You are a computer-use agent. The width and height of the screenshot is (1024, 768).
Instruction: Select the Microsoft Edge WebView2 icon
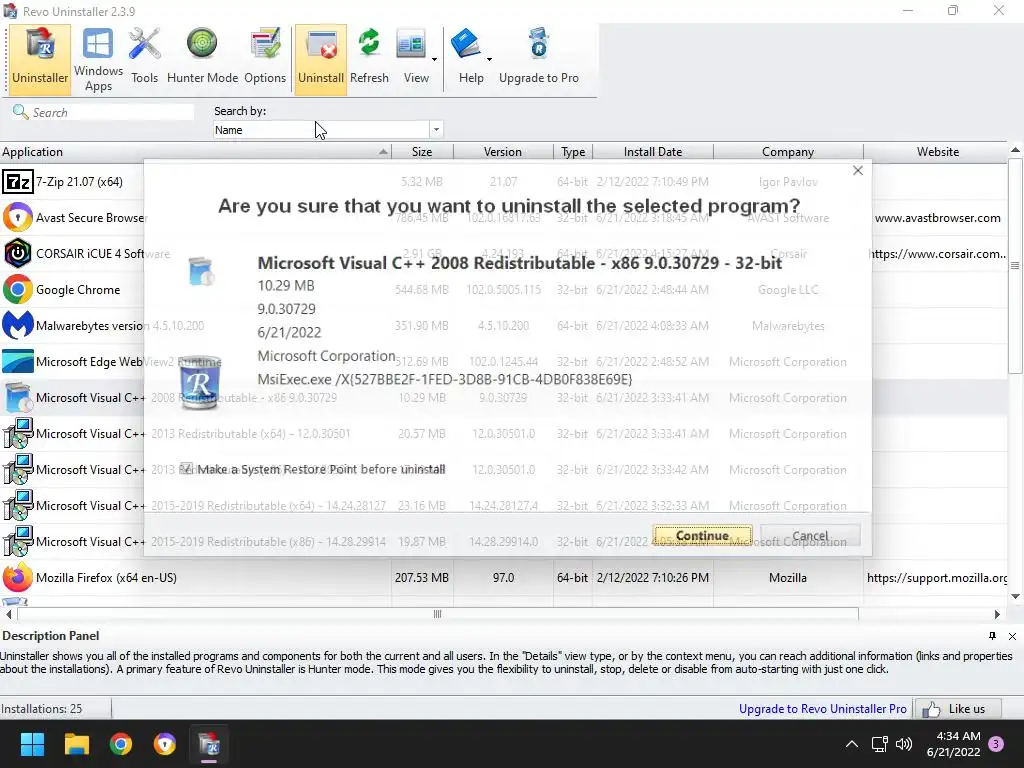click(18, 361)
